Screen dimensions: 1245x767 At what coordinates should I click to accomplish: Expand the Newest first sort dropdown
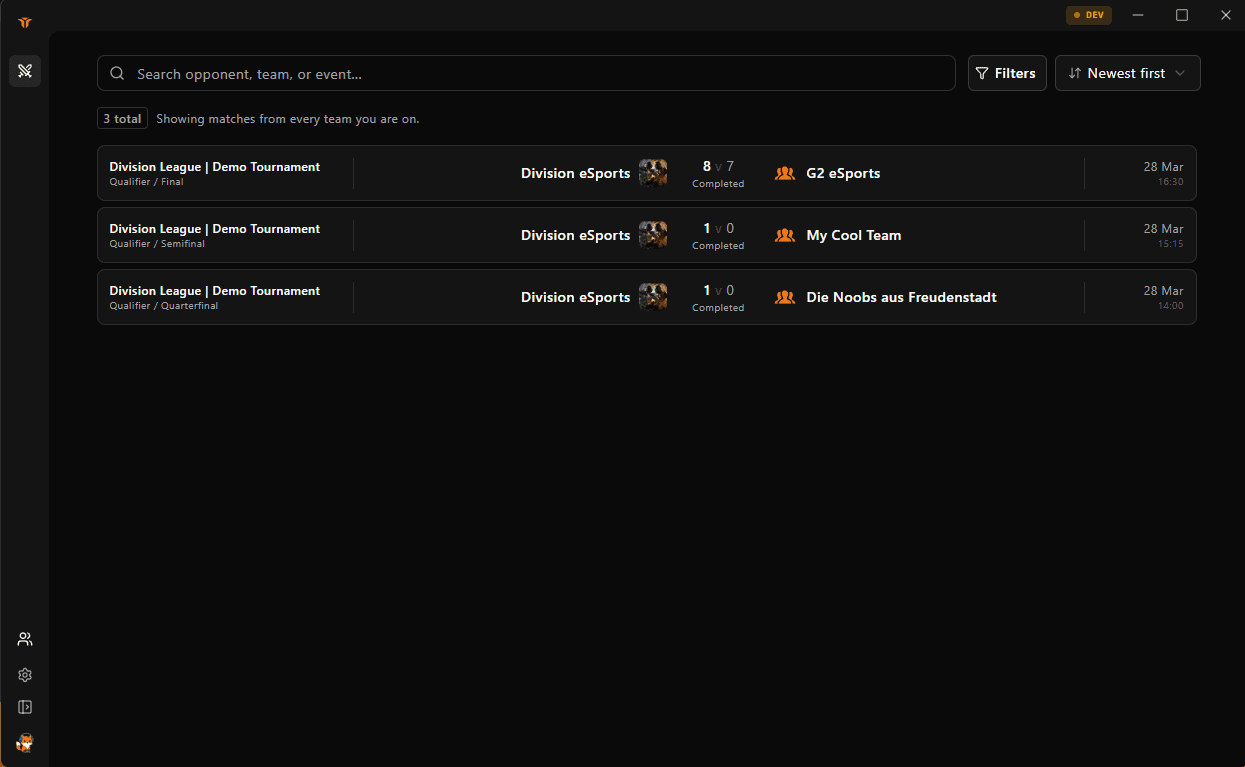click(1128, 73)
